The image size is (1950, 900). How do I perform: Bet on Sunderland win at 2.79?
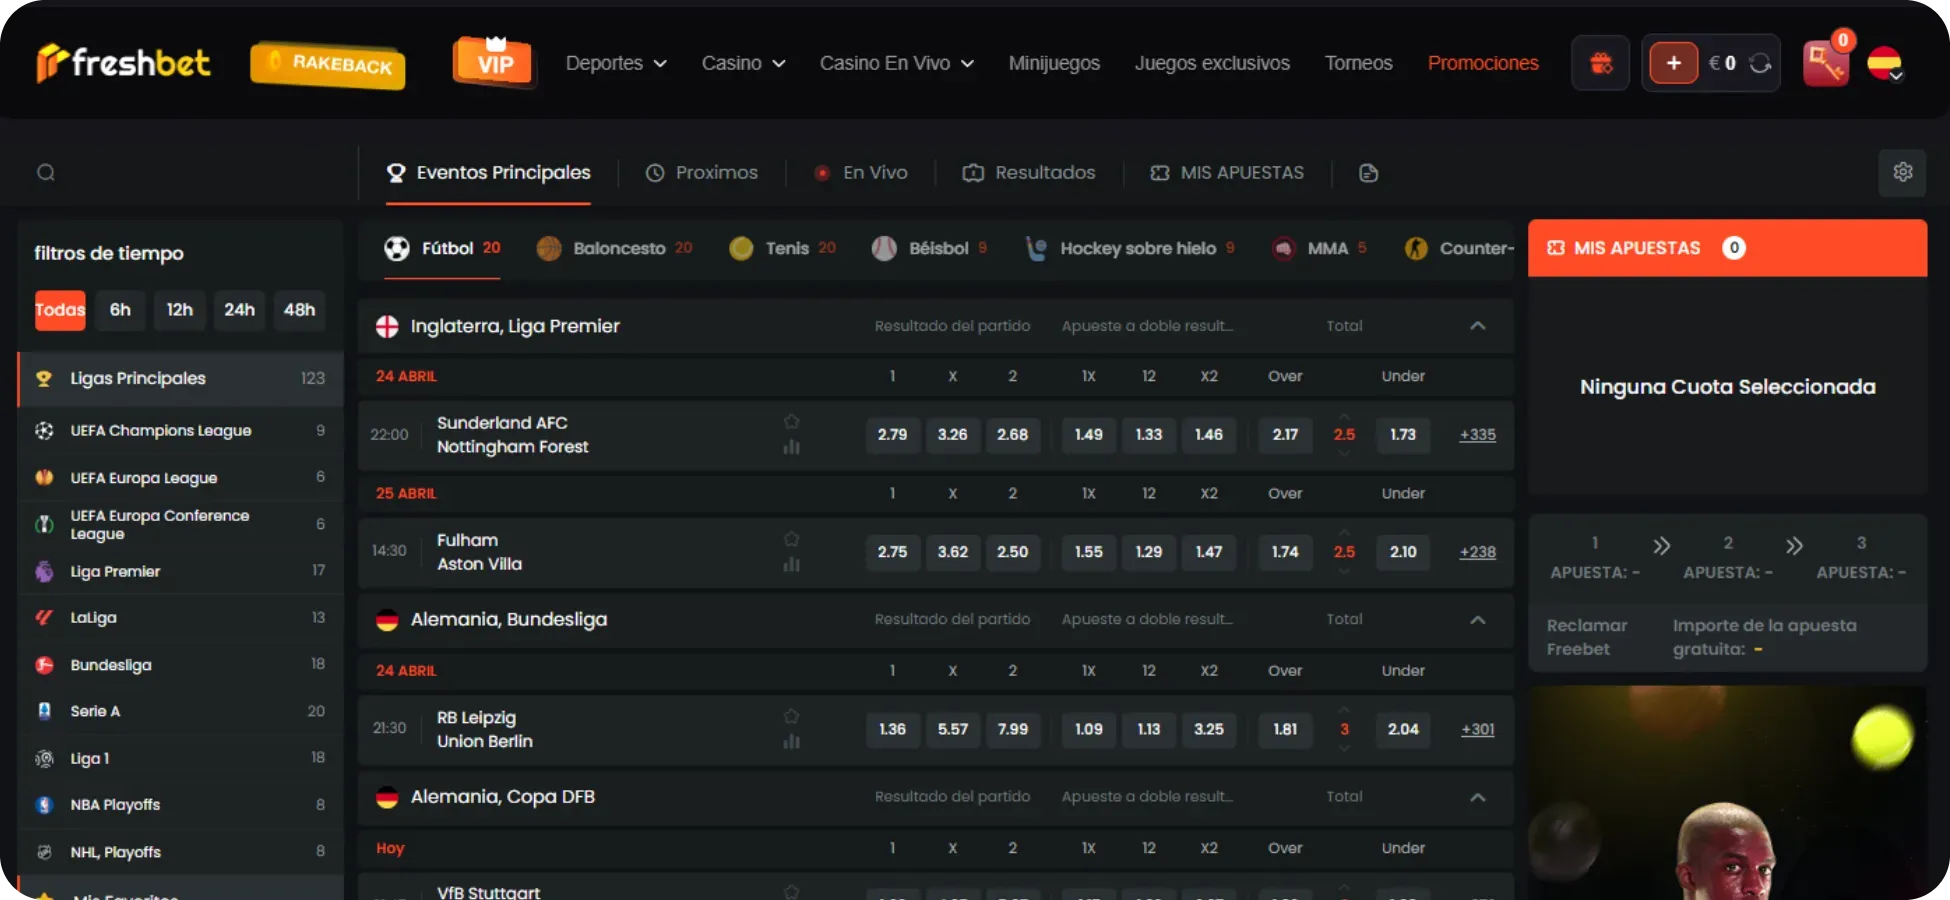(x=892, y=435)
